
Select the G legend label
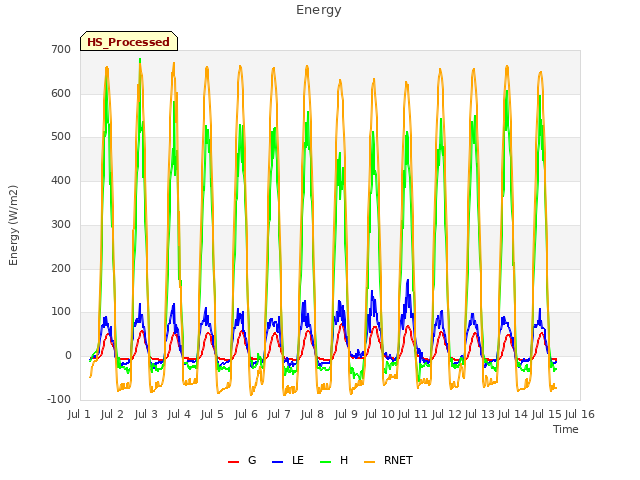click(252, 460)
